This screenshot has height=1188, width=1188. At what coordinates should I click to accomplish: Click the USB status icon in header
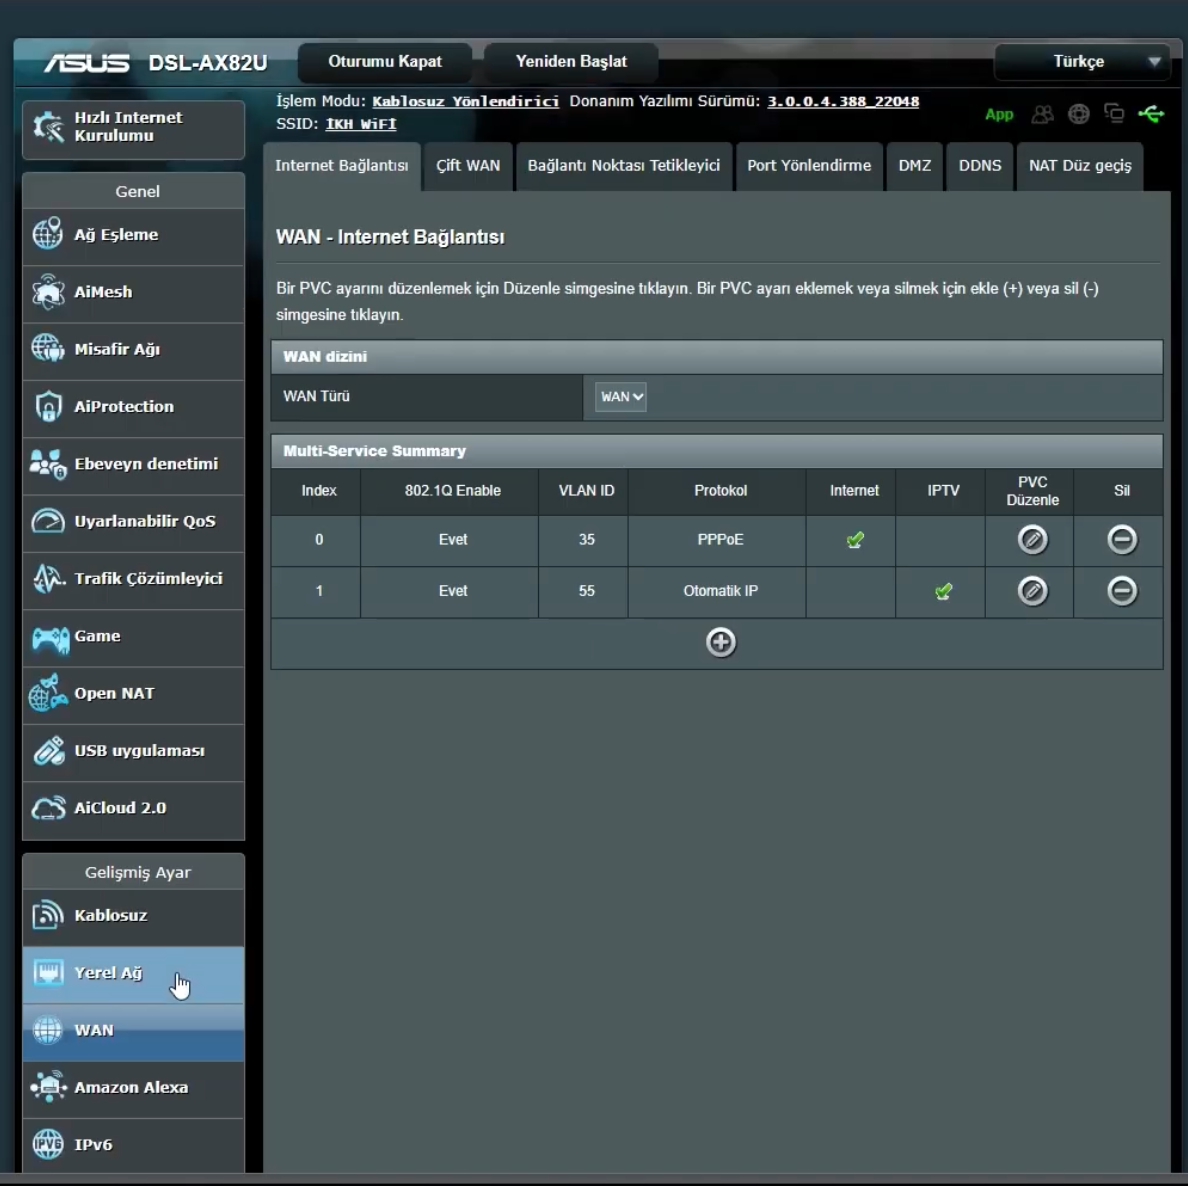click(x=1151, y=114)
